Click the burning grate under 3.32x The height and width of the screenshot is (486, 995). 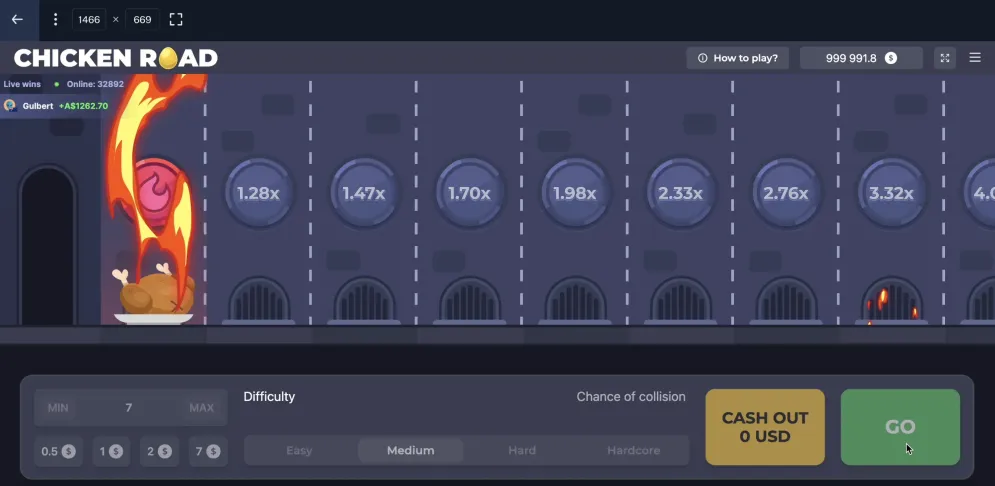[x=892, y=300]
